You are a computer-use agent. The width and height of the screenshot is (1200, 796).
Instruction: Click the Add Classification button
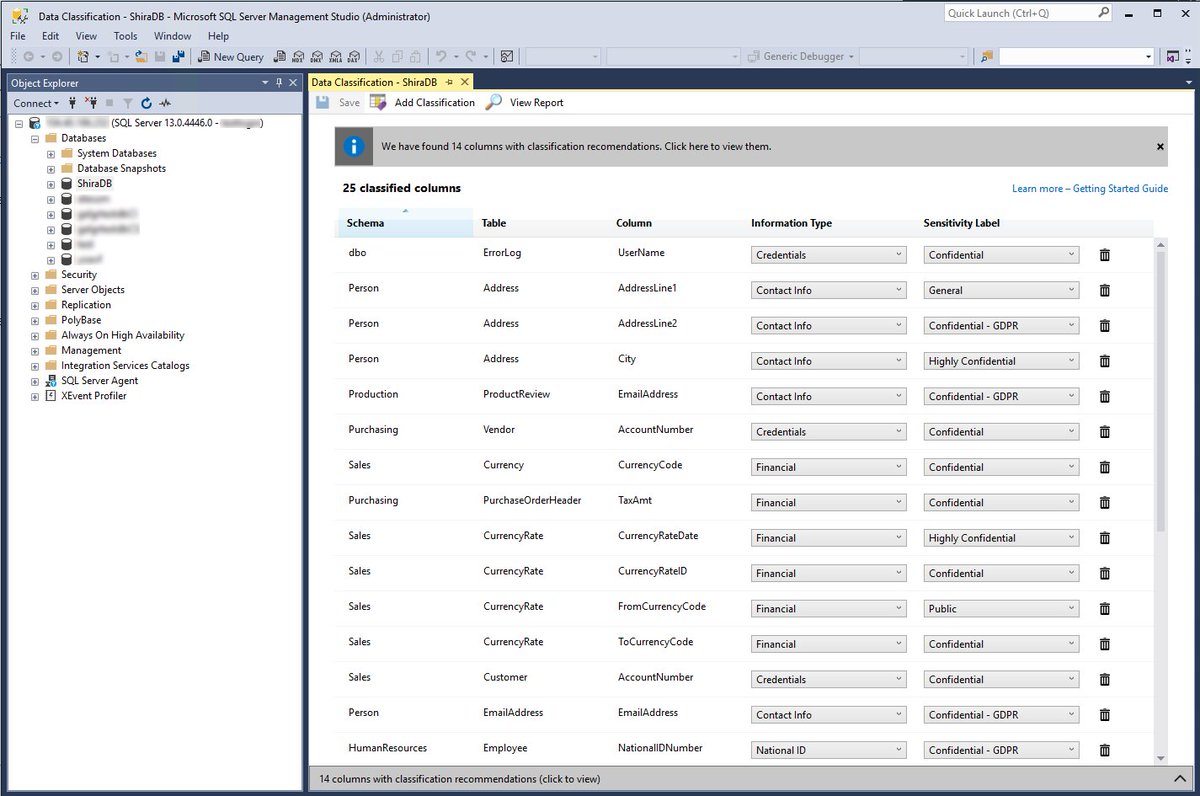coord(422,102)
